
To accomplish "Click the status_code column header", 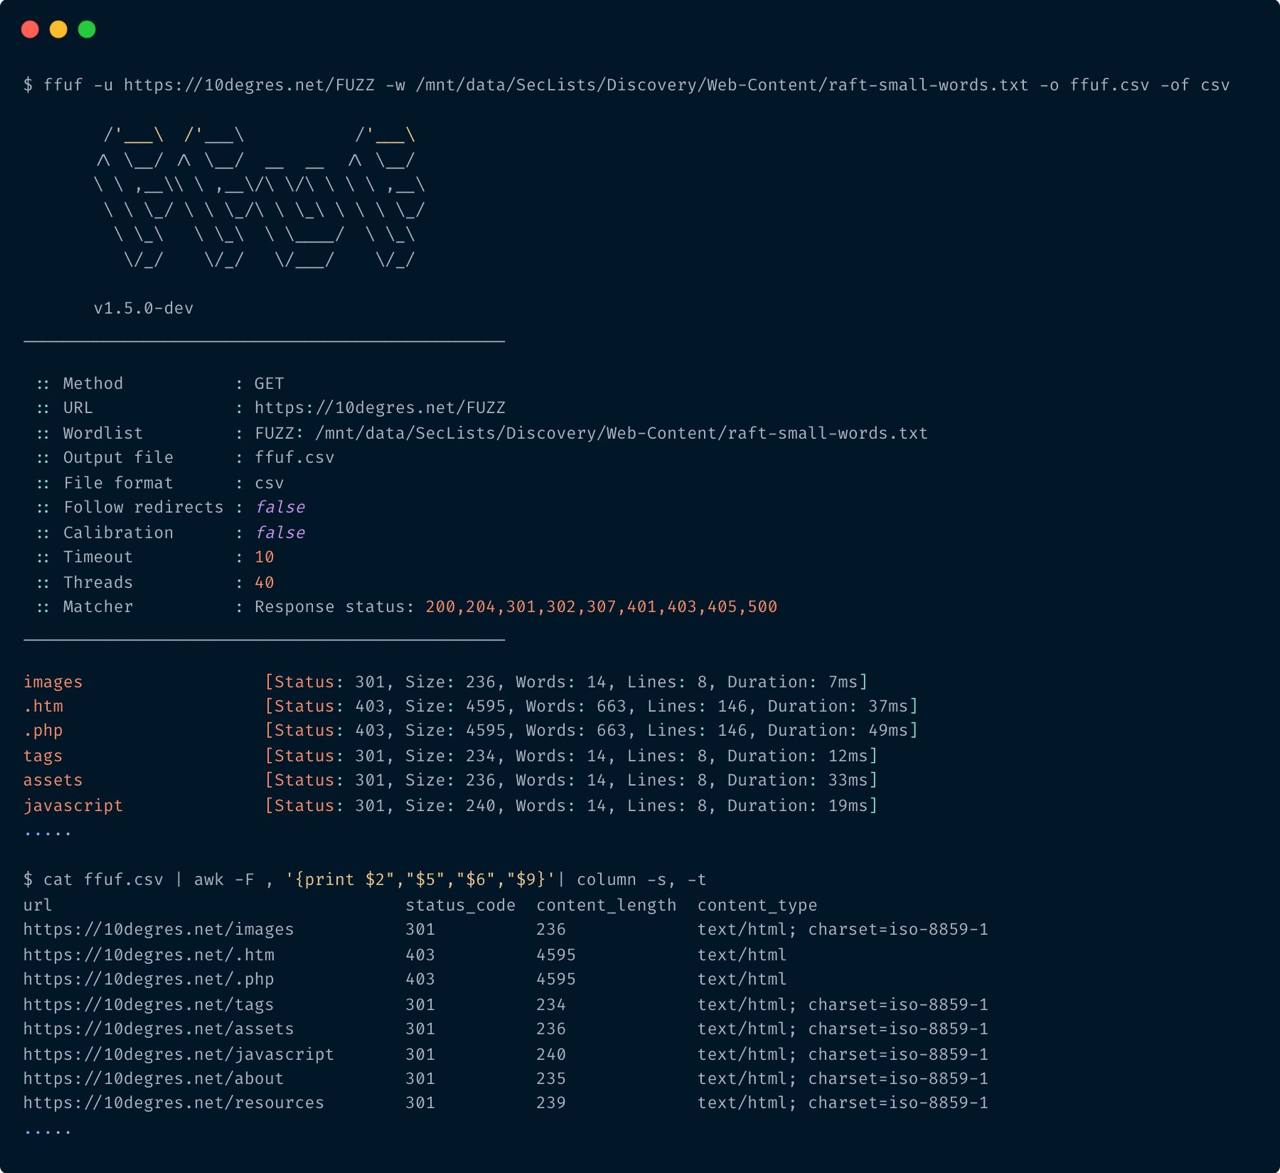I will 460,905.
